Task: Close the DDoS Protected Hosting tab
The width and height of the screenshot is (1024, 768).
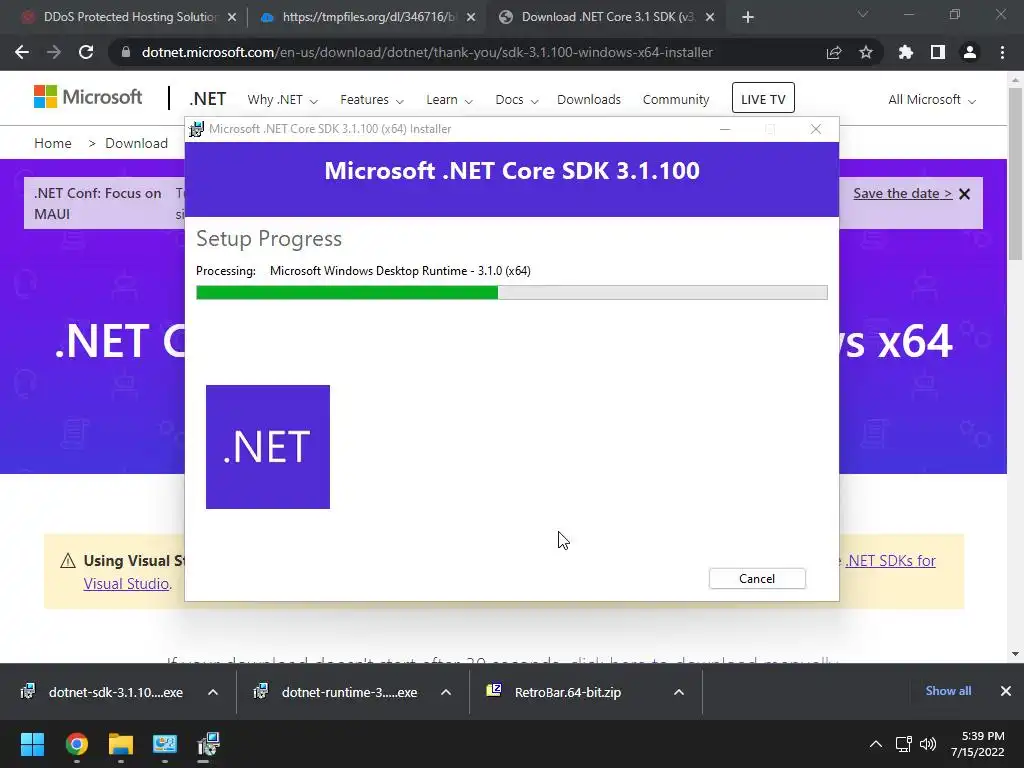Action: coord(232,17)
